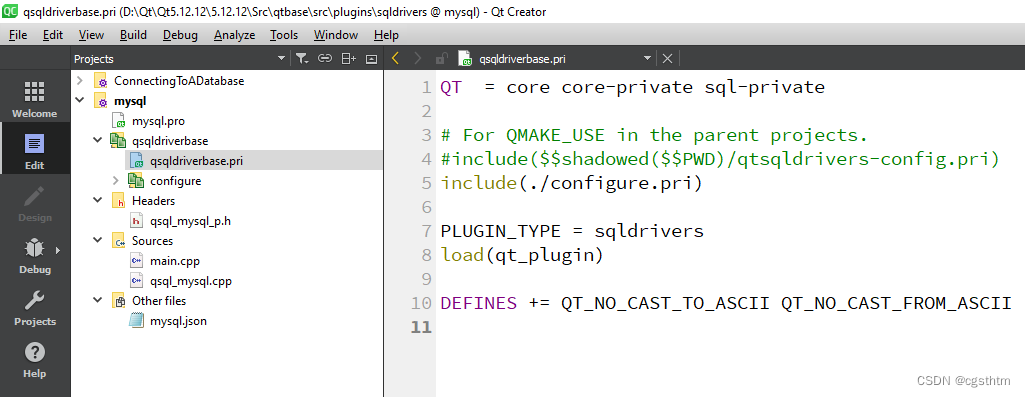Open main.cpp source file
The image size is (1025, 397).
(x=175, y=261)
